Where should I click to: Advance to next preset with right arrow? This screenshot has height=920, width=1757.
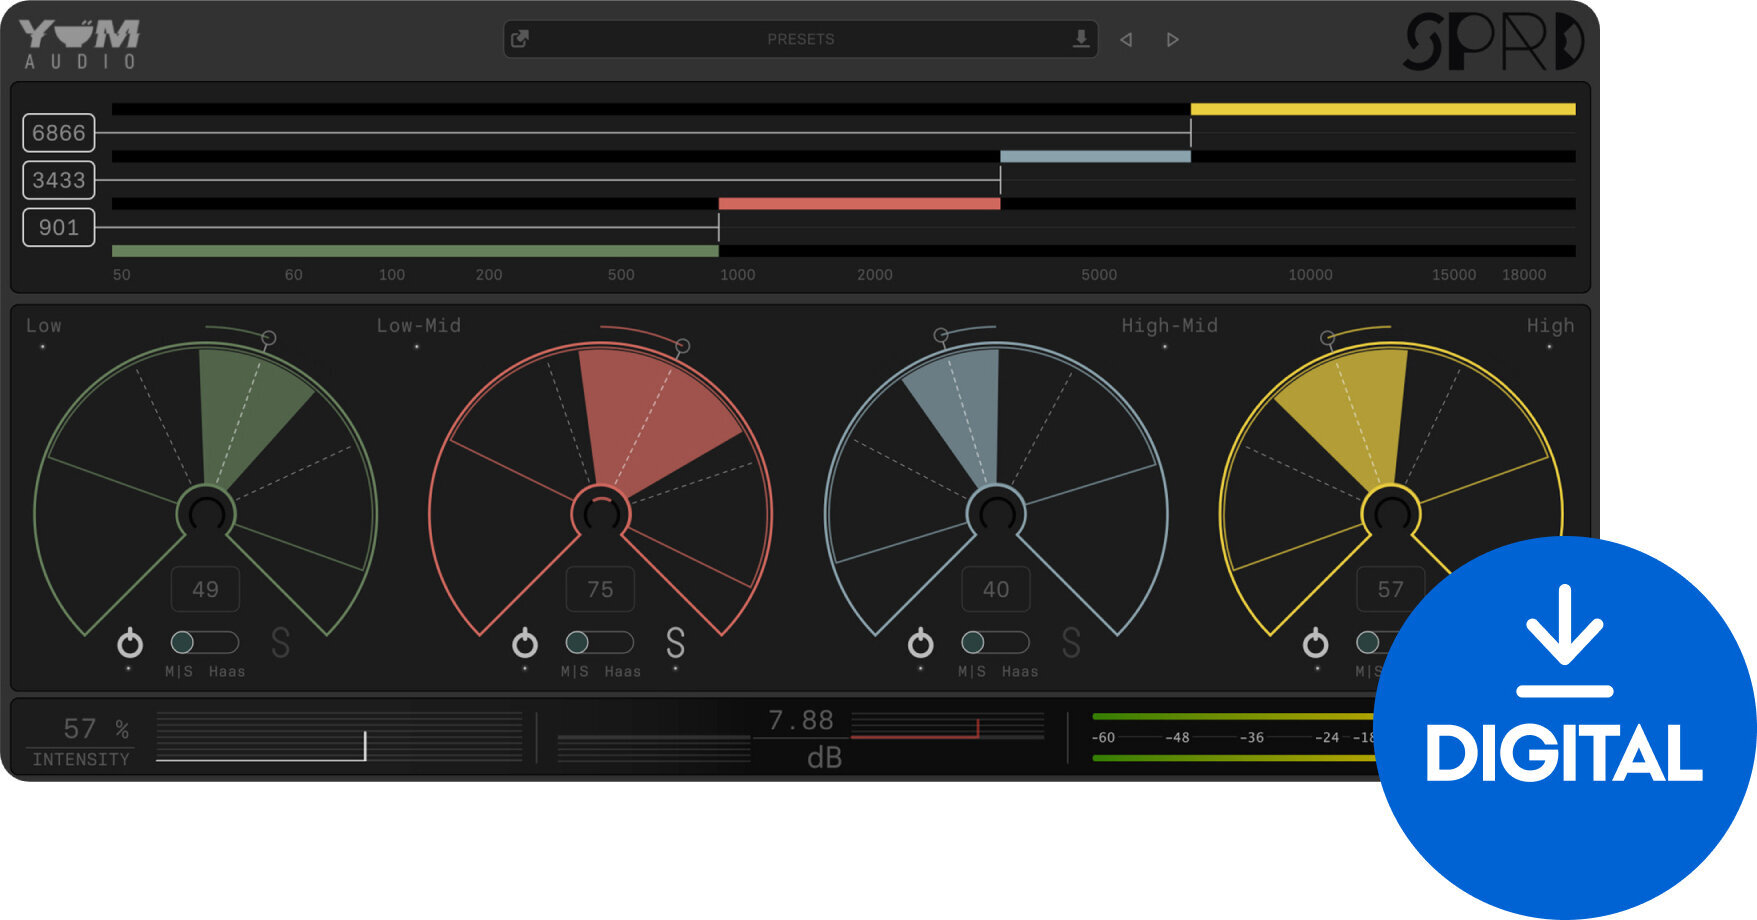tap(1172, 39)
